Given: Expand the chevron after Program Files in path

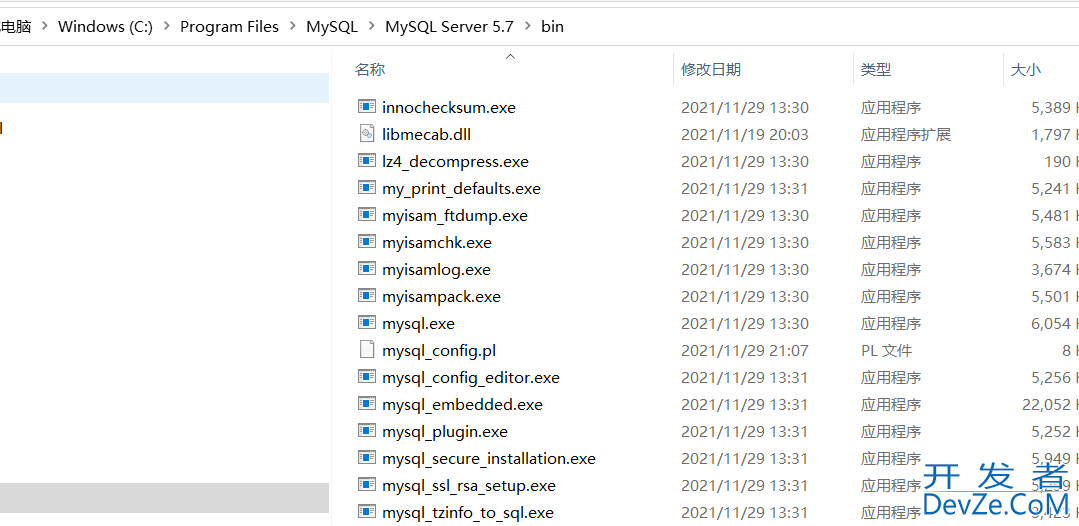Looking at the screenshot, I should [x=292, y=27].
